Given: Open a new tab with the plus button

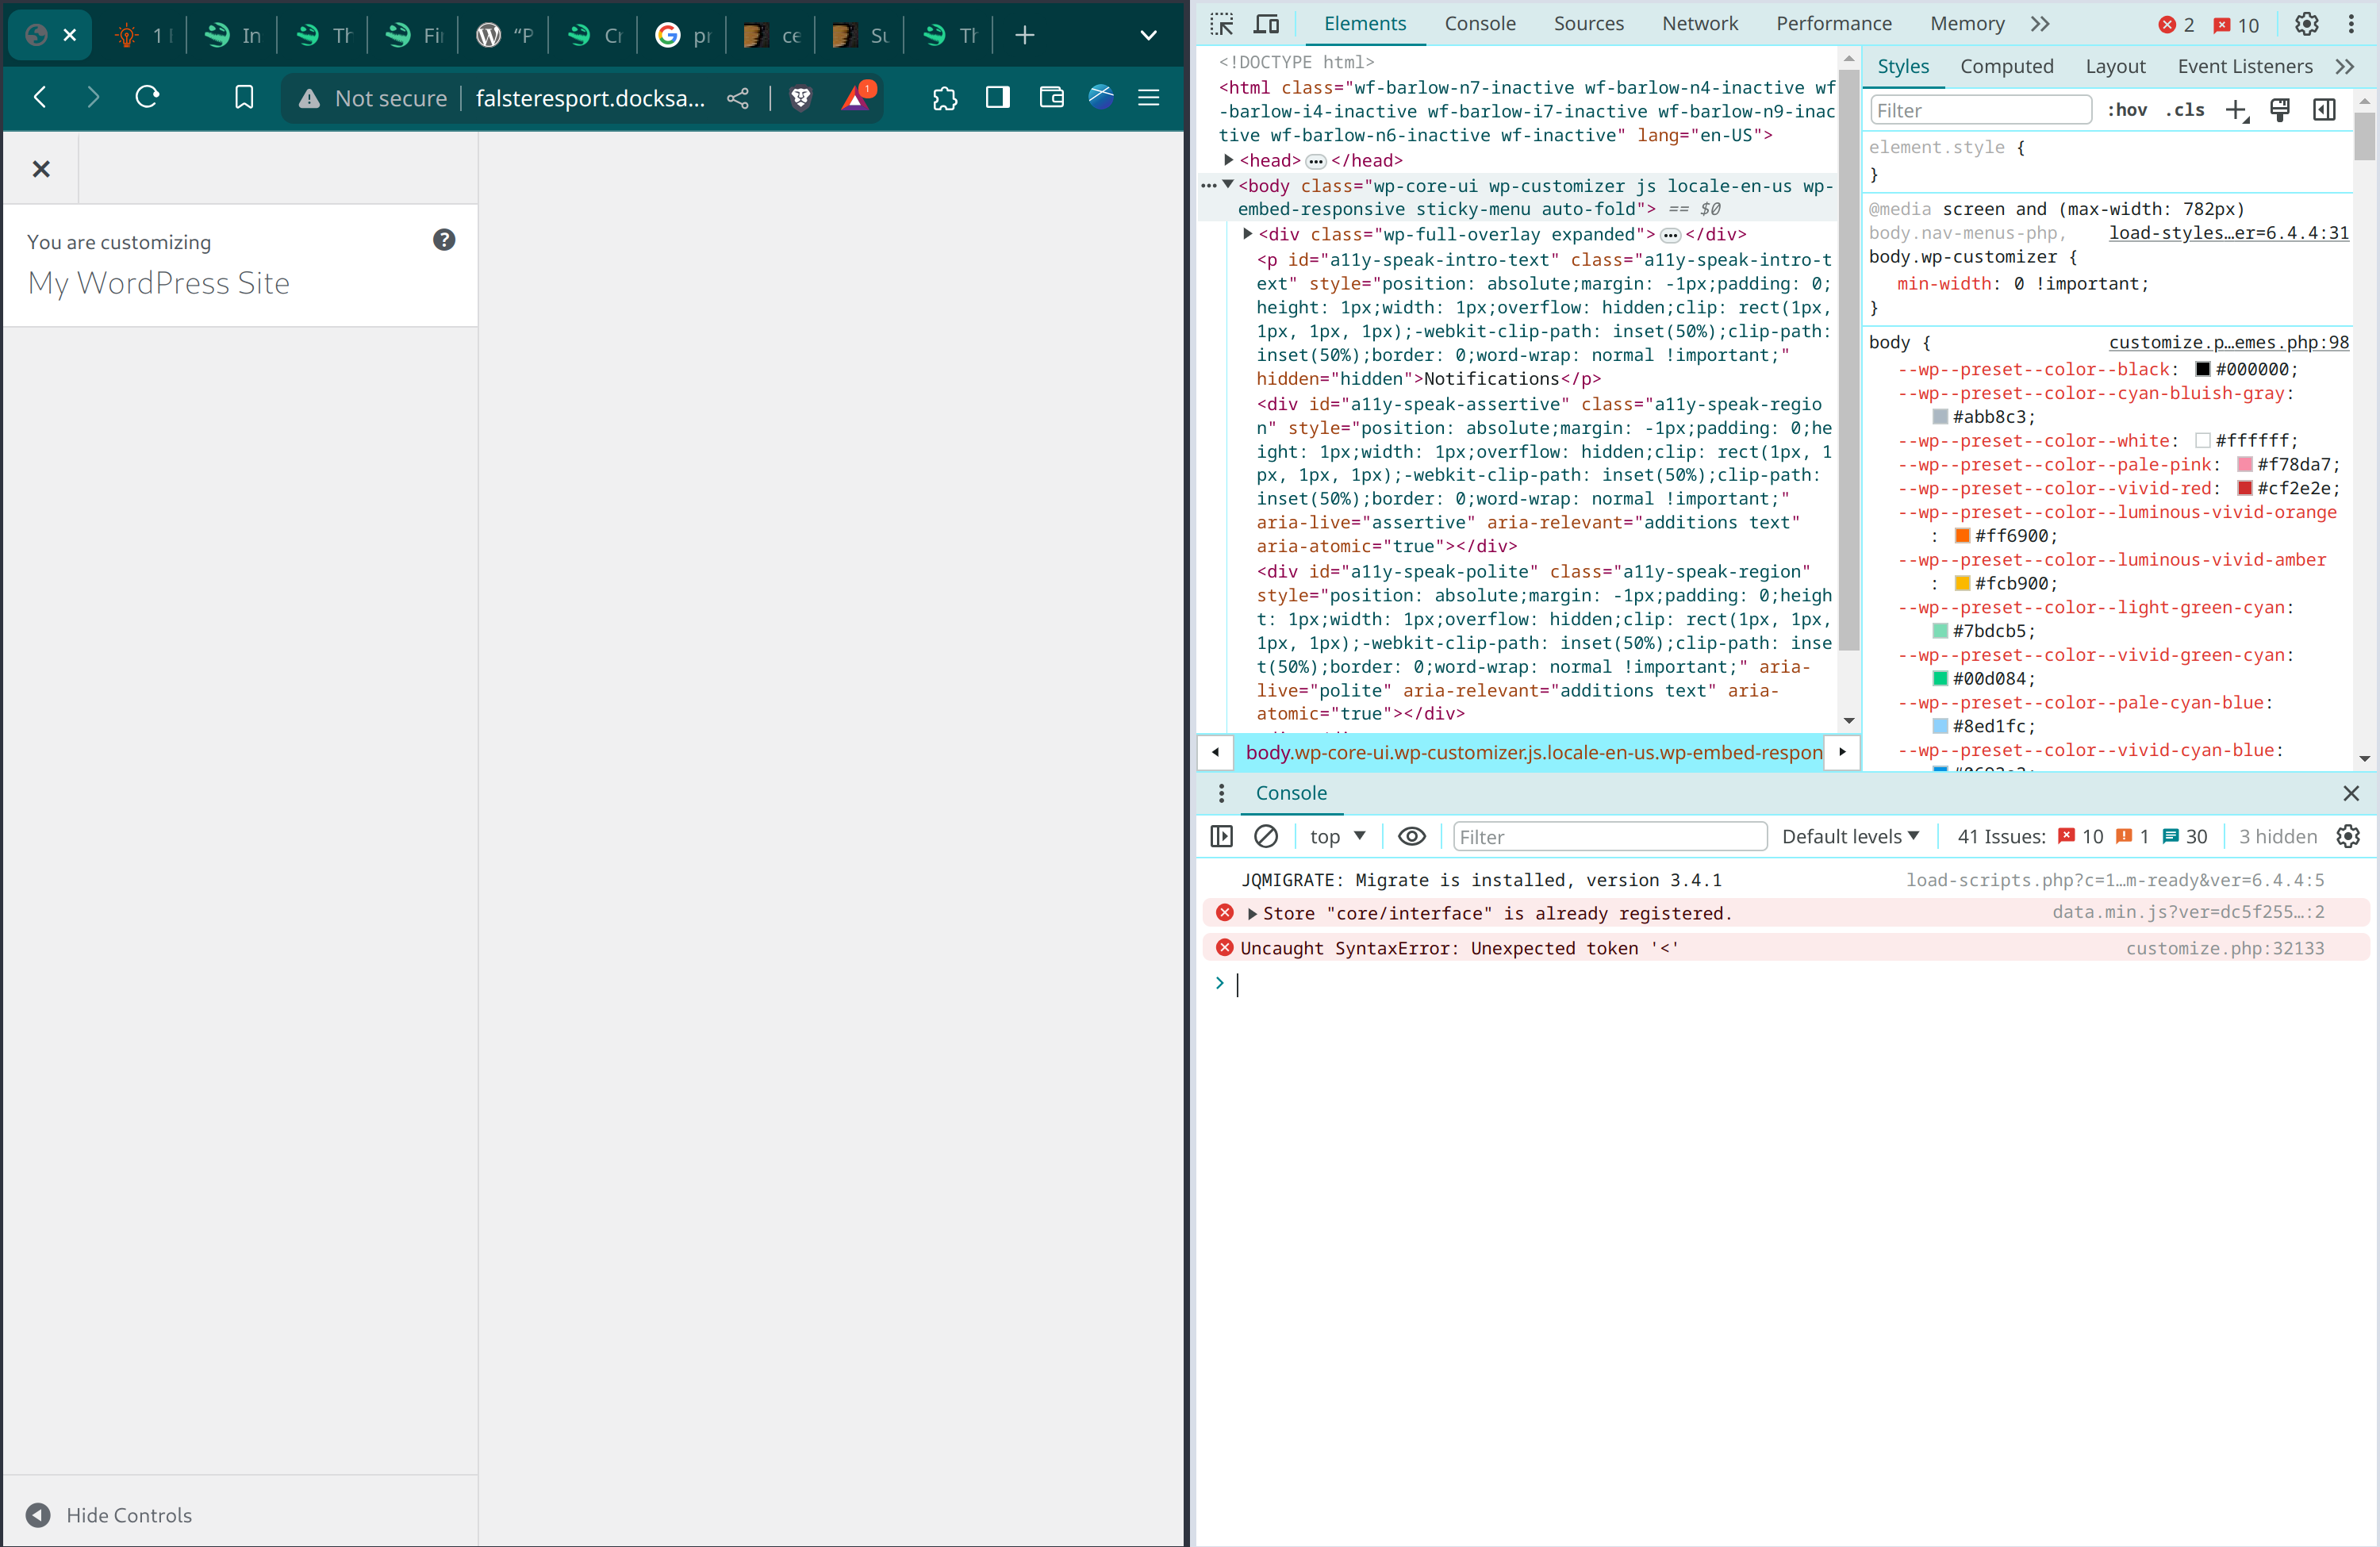Looking at the screenshot, I should tap(1025, 35).
